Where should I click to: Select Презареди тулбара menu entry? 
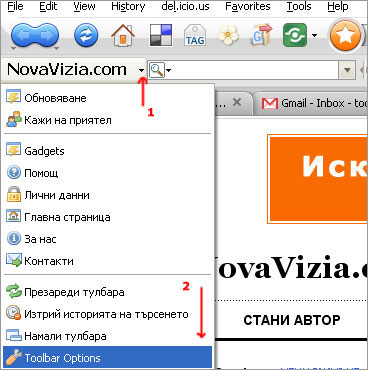pyautogui.click(x=107, y=292)
